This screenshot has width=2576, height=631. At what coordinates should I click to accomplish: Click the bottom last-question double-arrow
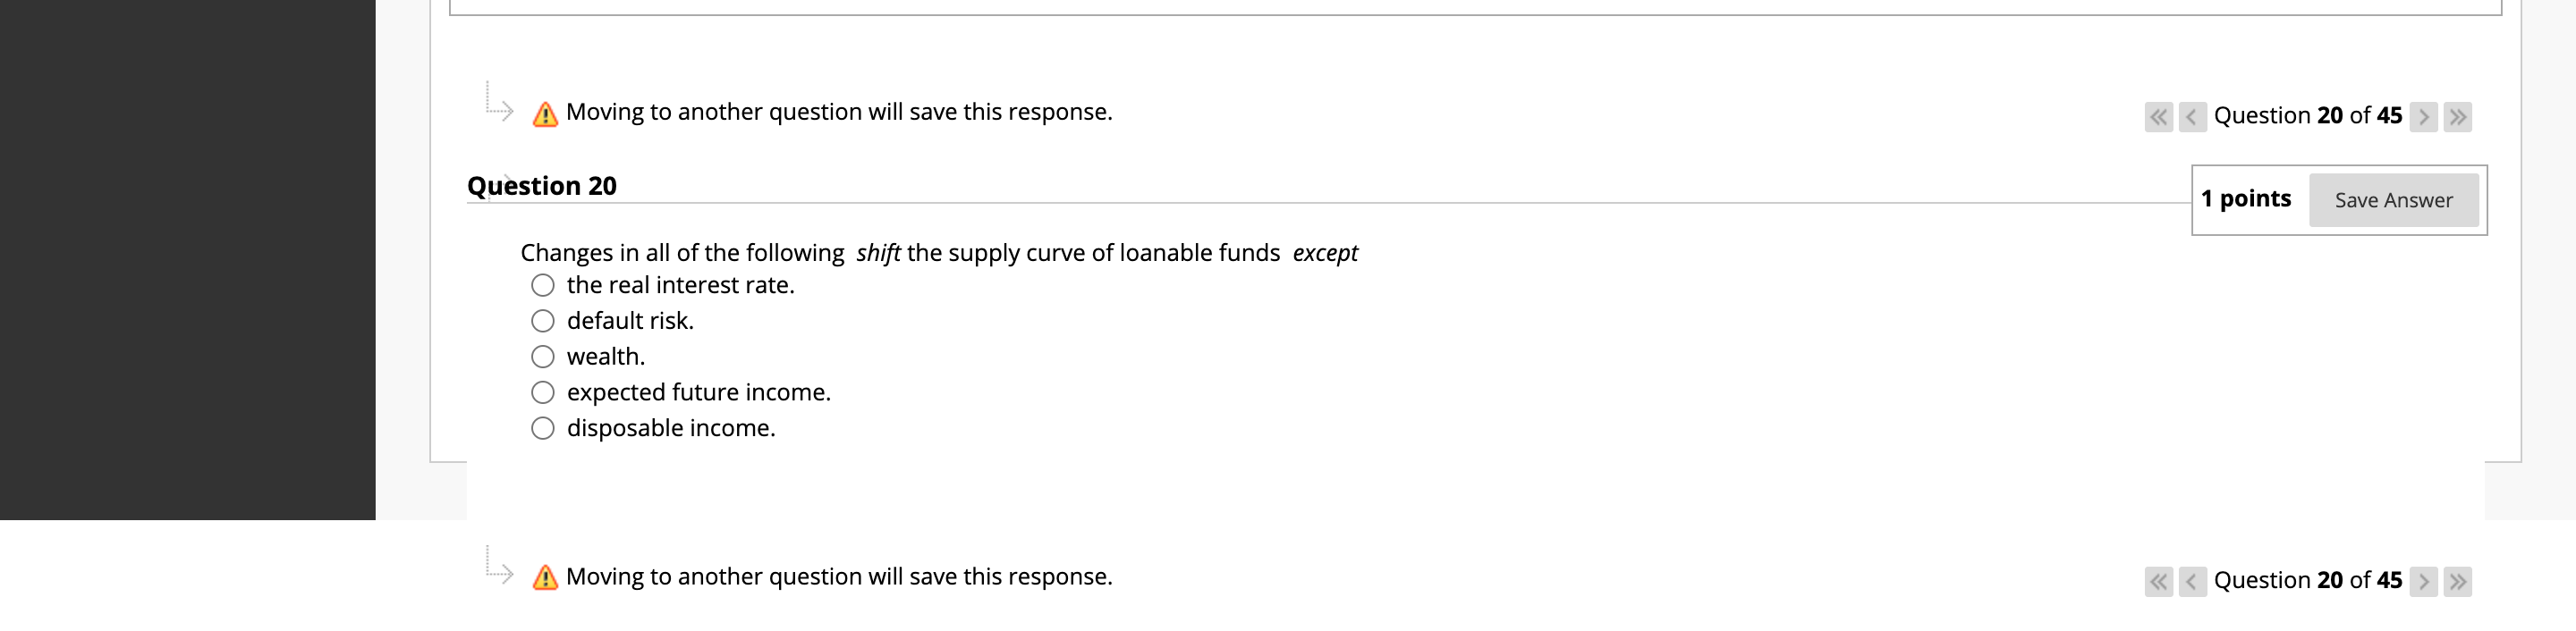[x=2460, y=580]
